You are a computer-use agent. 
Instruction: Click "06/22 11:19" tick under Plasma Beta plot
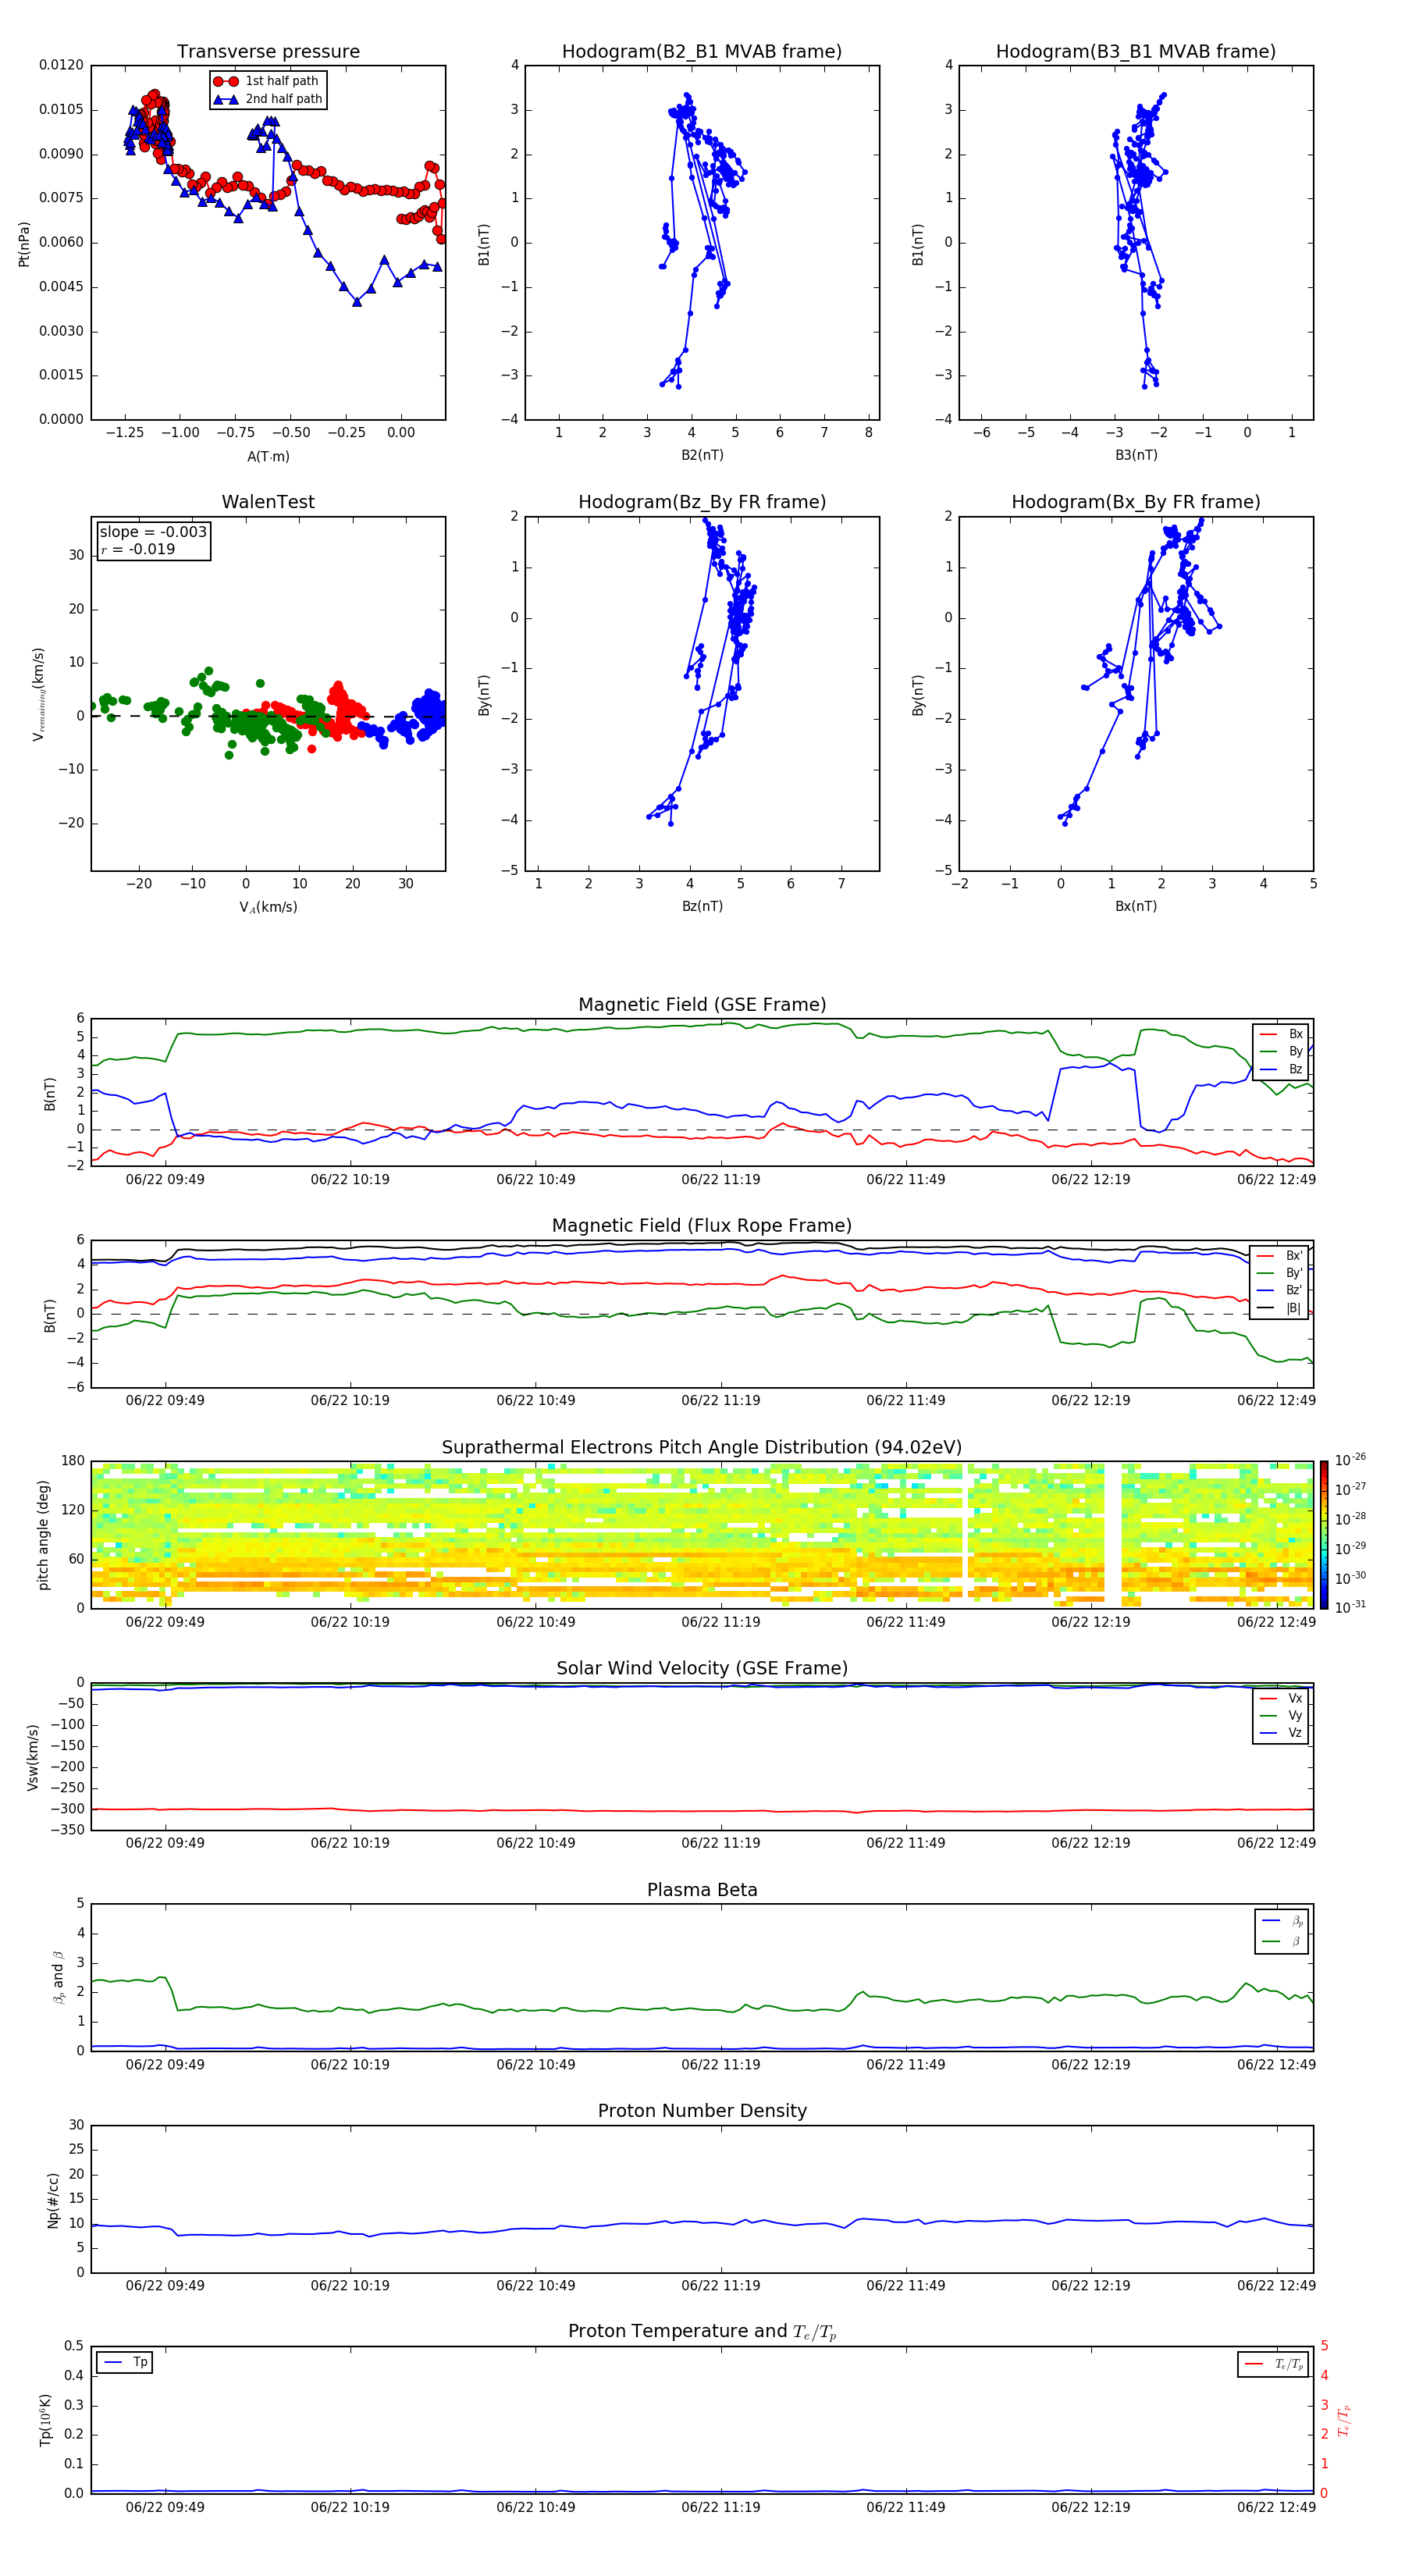[720, 2064]
